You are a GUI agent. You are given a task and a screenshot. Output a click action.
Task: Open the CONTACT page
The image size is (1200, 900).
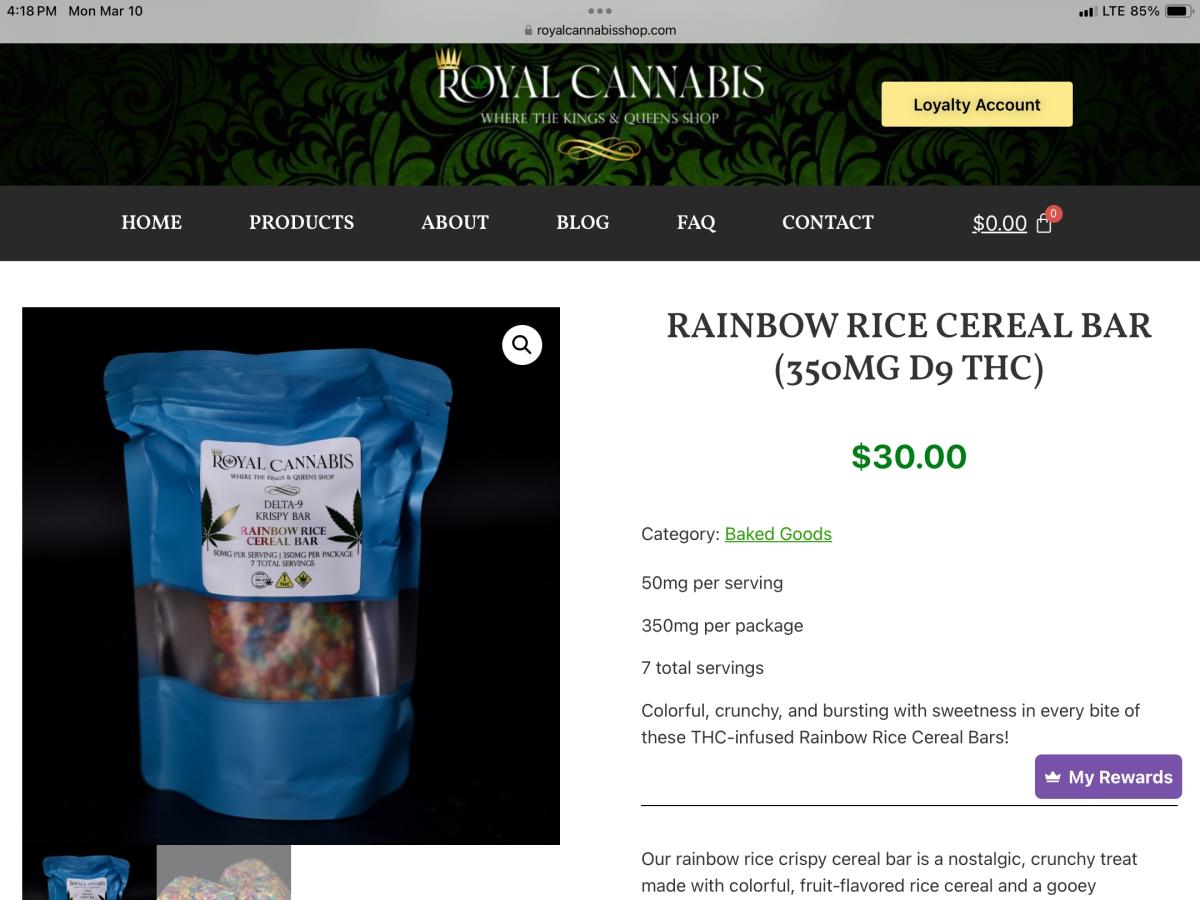point(828,223)
